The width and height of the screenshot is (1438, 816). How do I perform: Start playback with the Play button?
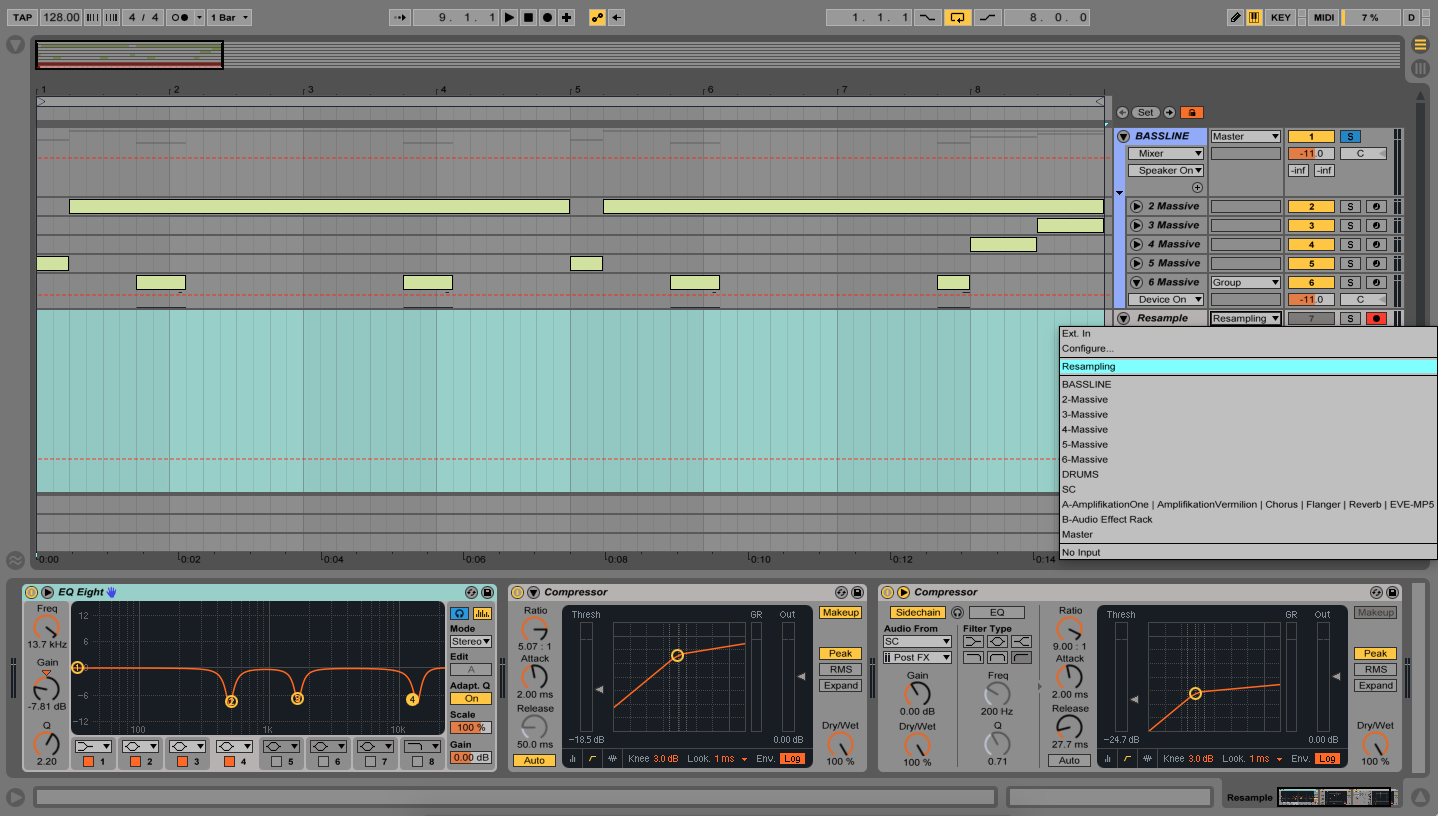coord(509,17)
